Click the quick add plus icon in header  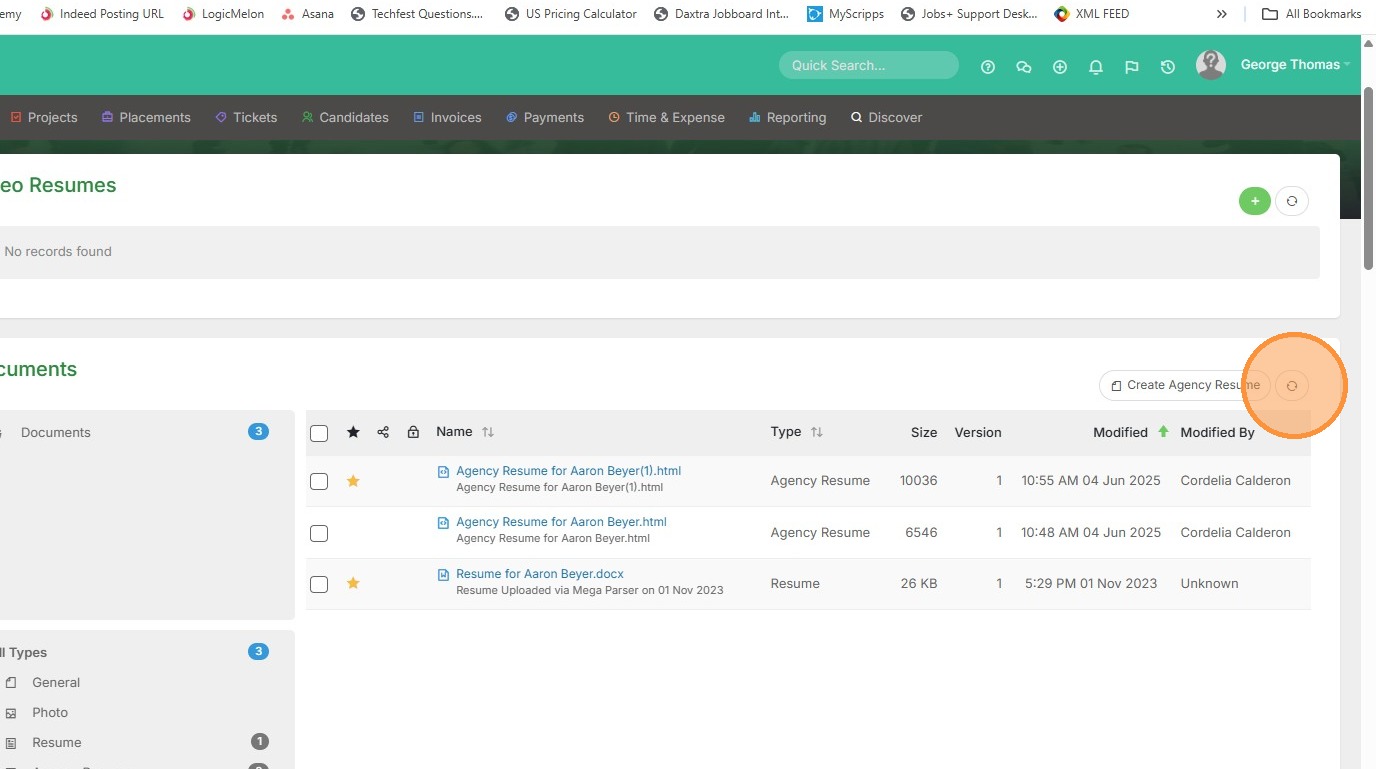coord(1060,67)
